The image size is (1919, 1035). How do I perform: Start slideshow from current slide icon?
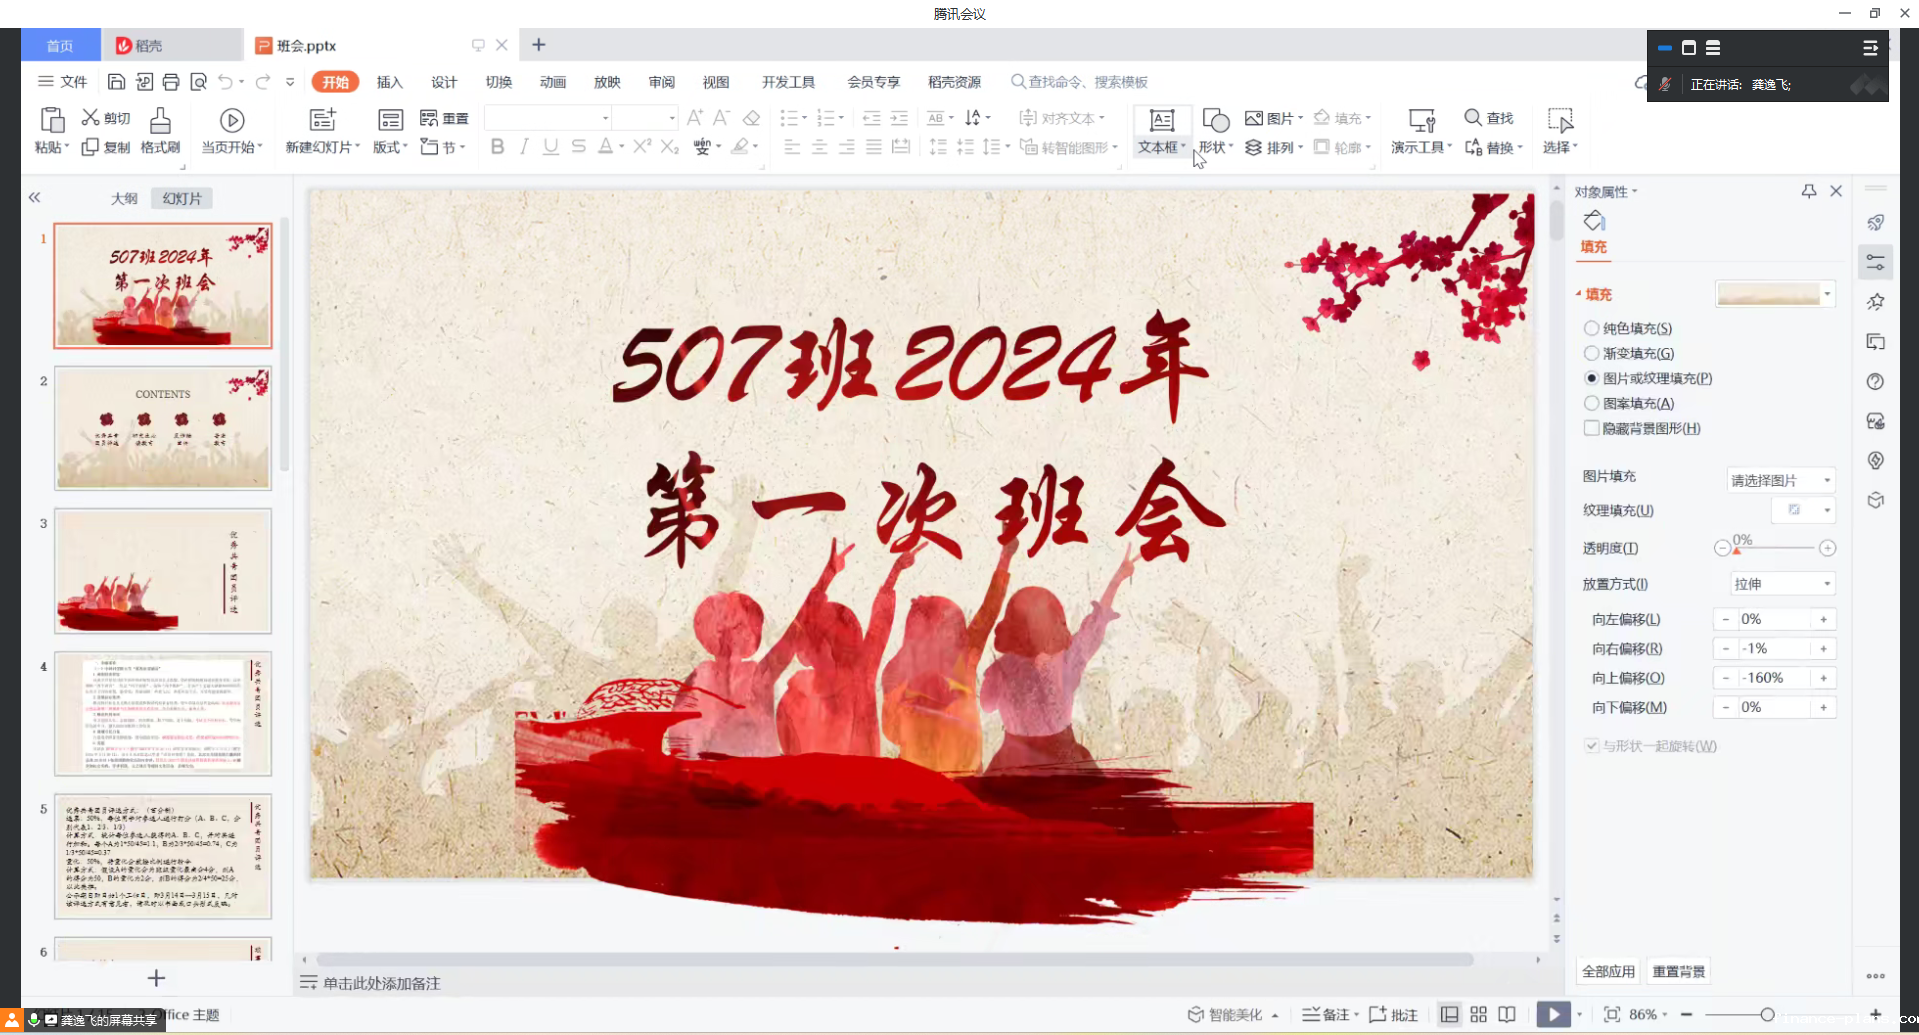tap(232, 121)
